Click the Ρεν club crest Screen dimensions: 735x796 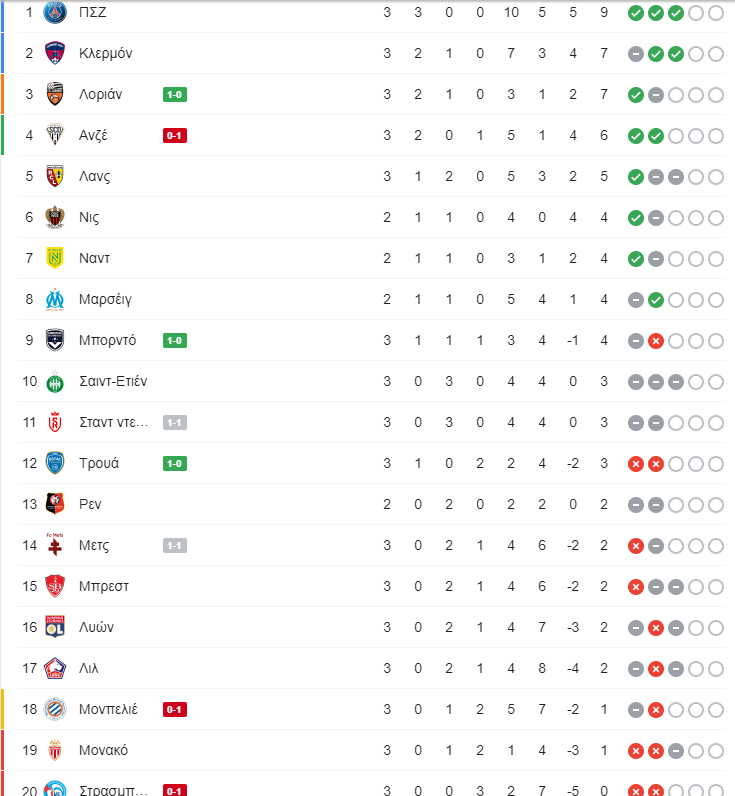(x=55, y=504)
